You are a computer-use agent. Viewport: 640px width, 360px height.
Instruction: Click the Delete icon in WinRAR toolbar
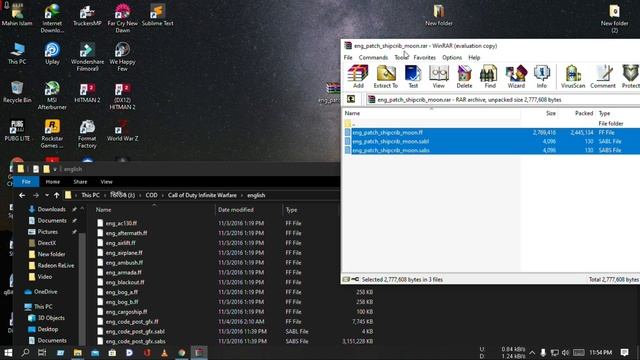[464, 76]
